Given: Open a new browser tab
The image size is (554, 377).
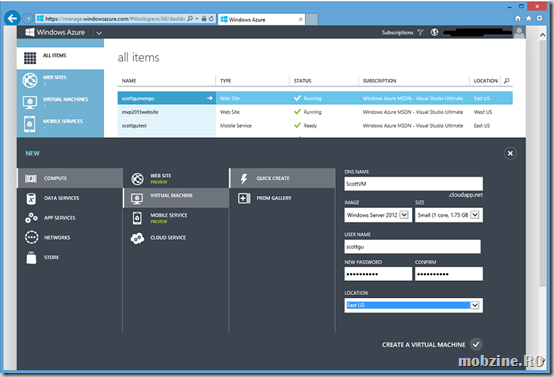Looking at the screenshot, I should tap(312, 19).
